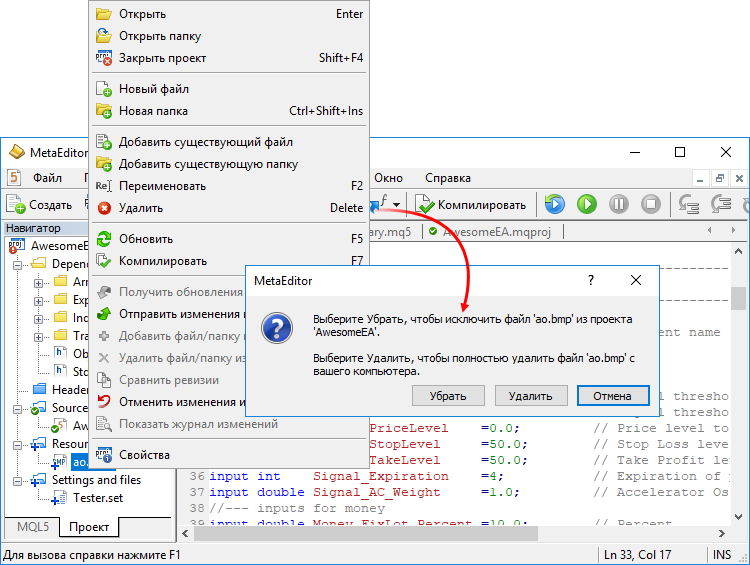750x565 pixels.
Task: Click the red Удалить icon in menu
Action: 104,208
